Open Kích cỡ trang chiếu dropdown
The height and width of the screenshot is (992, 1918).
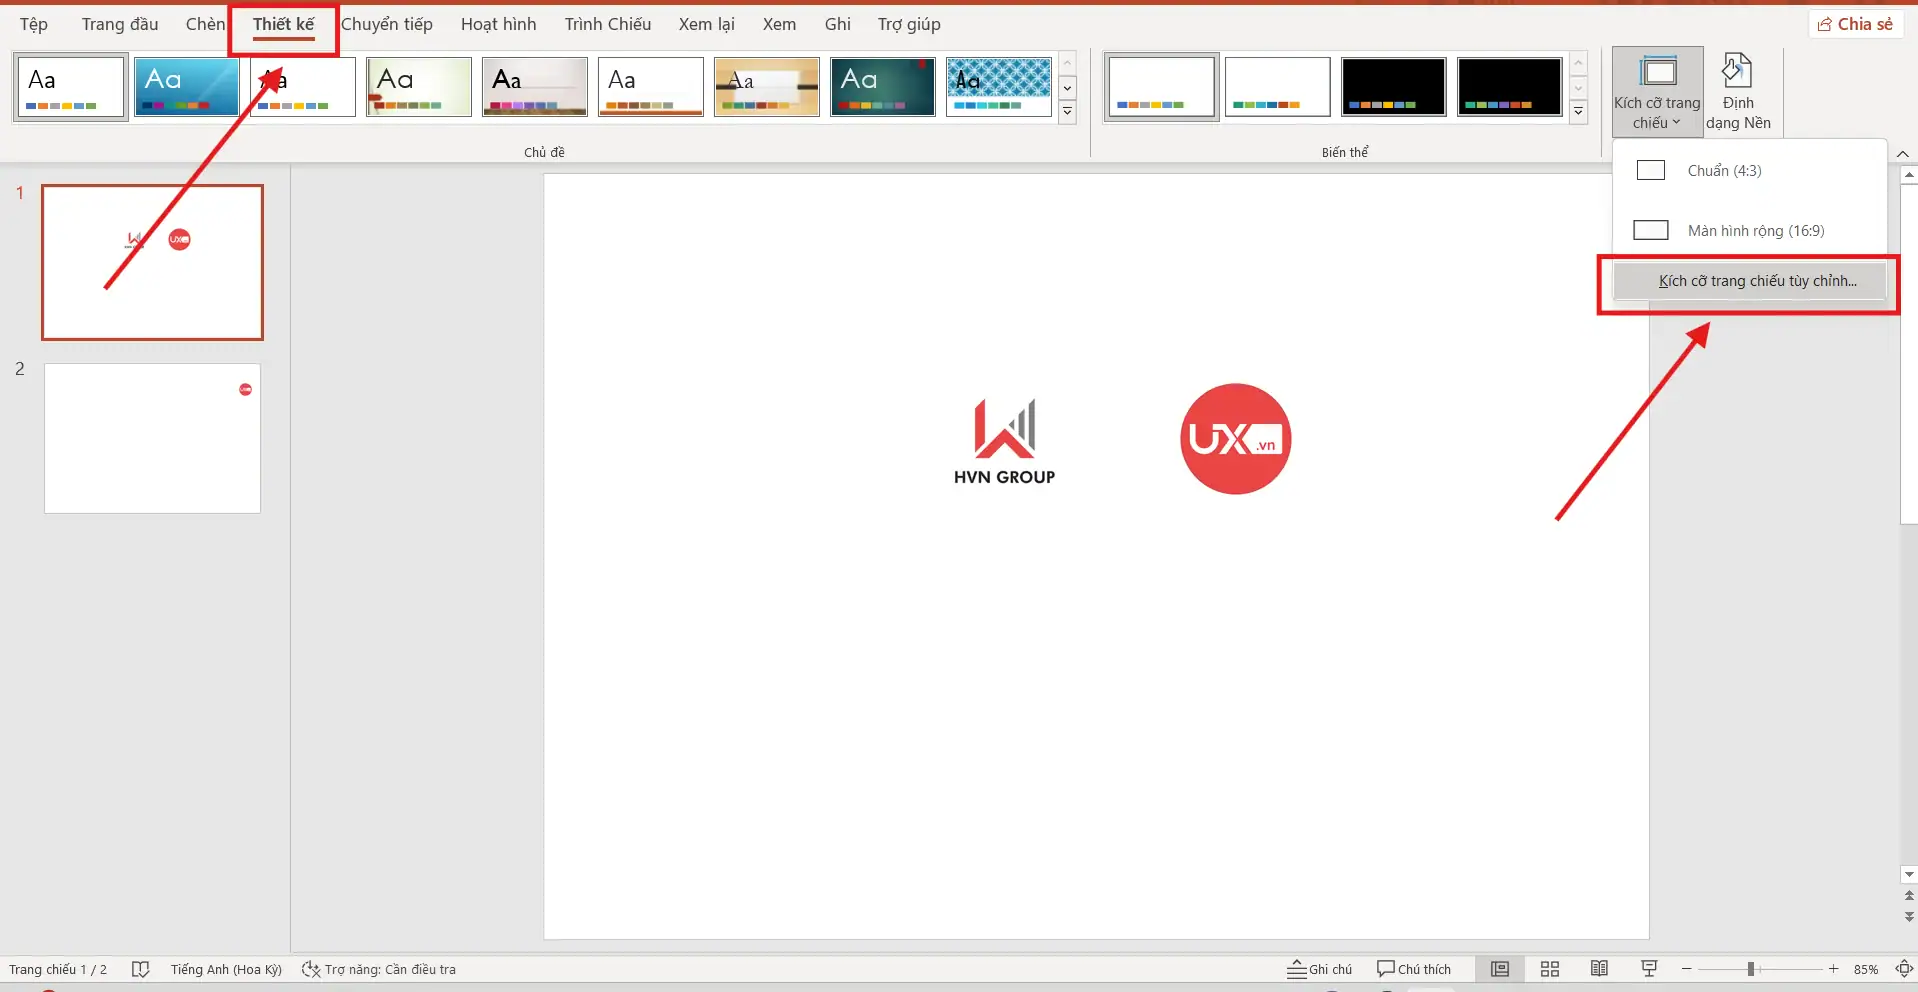pyautogui.click(x=1657, y=92)
